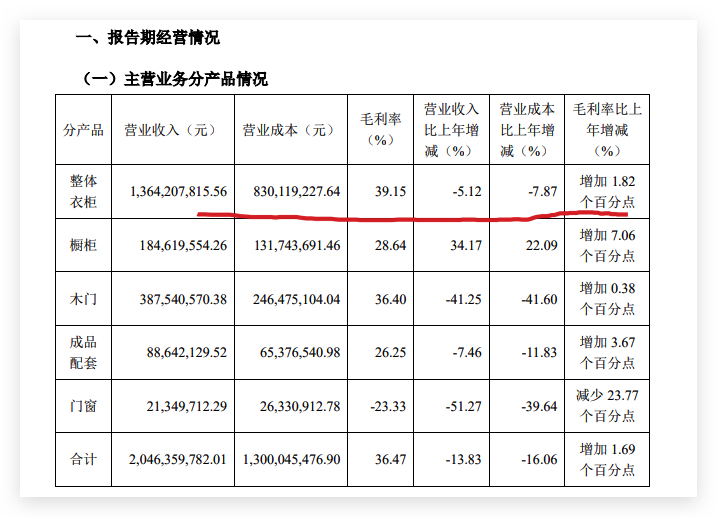
Task: Click revenue value 1,364,207,815.56
Action: tap(179, 191)
